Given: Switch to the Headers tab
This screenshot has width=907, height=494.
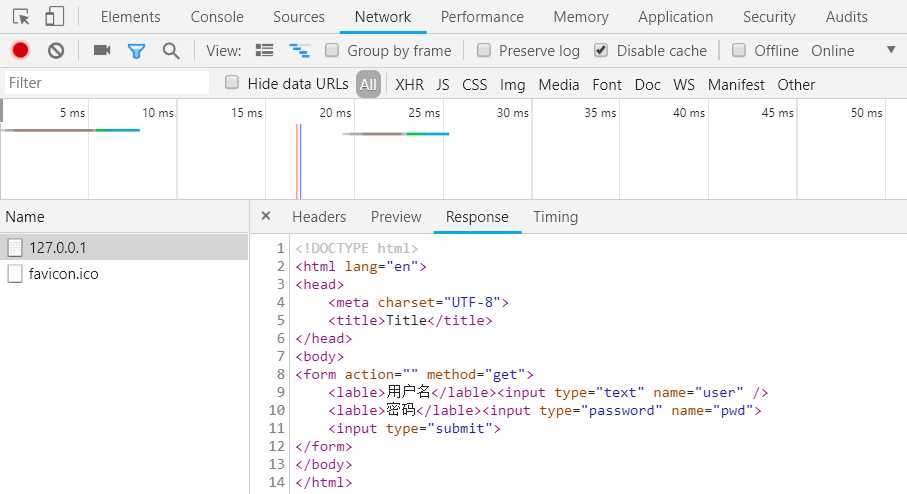Looking at the screenshot, I should [x=319, y=217].
